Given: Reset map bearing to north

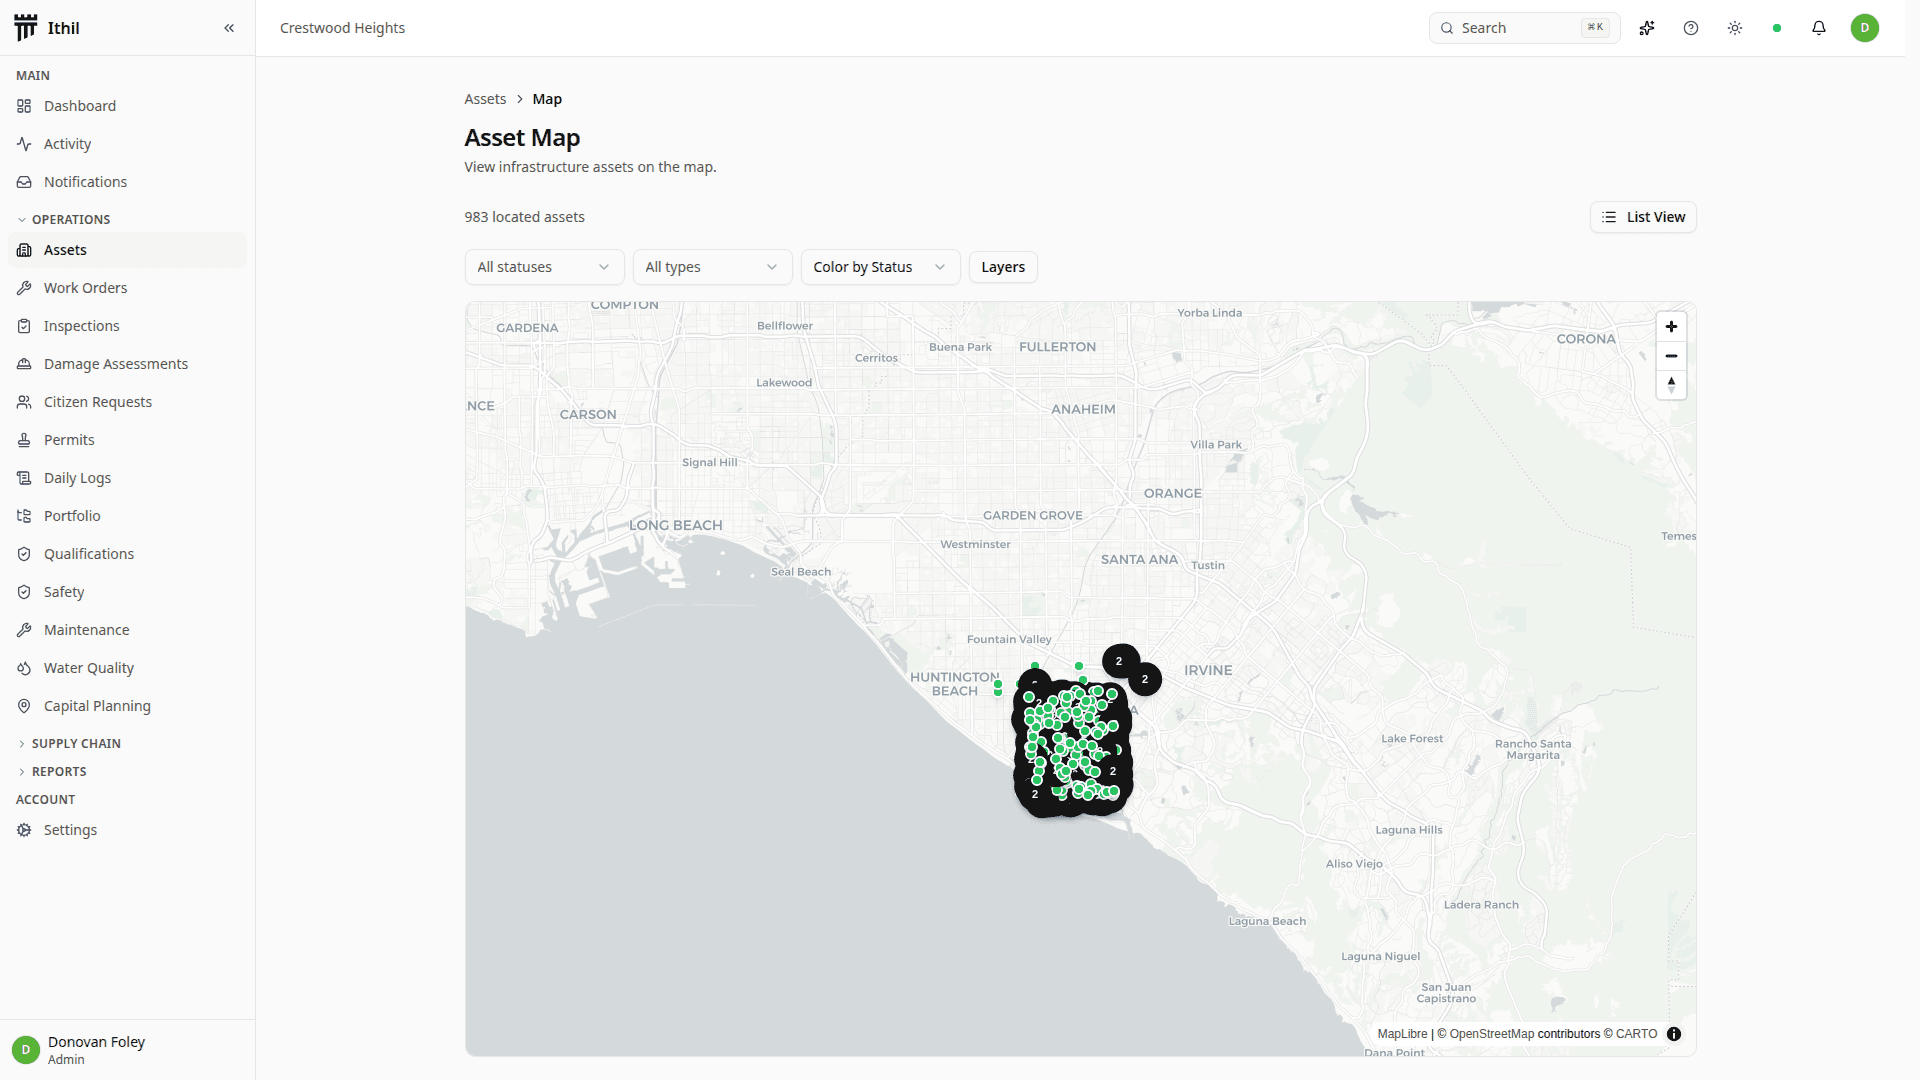Looking at the screenshot, I should (1671, 385).
